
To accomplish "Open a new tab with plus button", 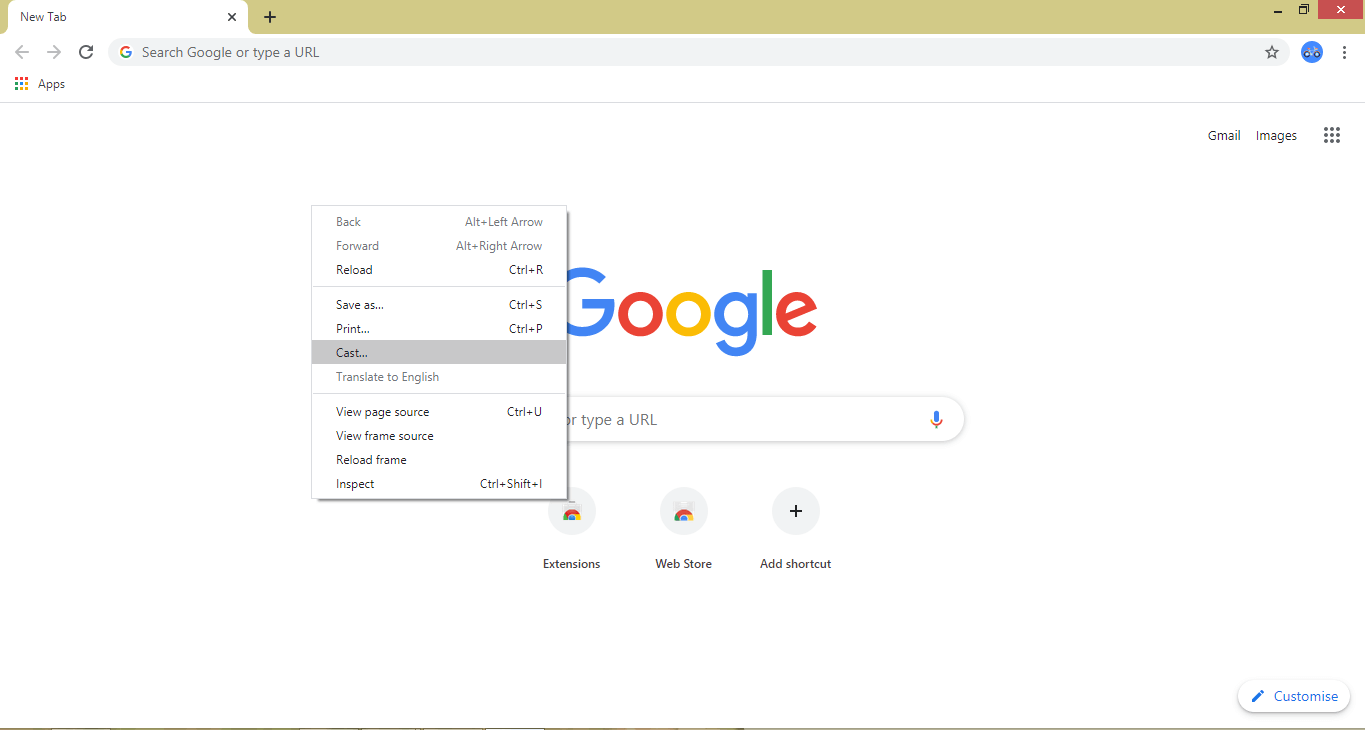I will [270, 17].
